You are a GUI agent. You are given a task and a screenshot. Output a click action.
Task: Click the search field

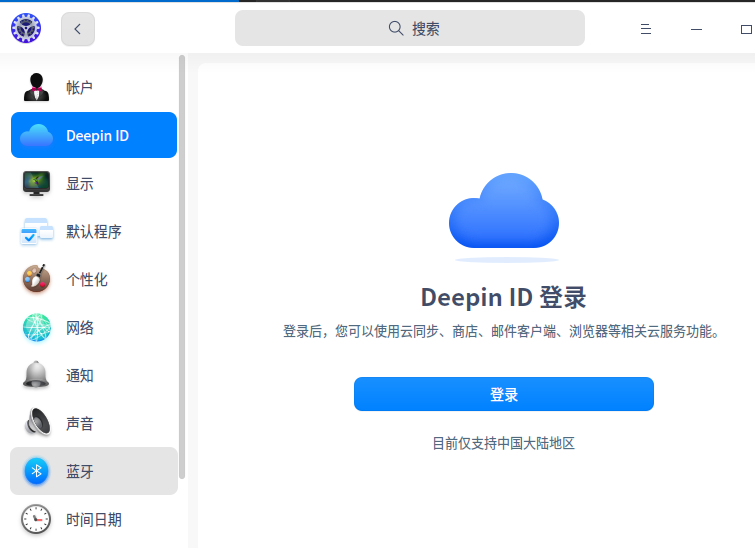(410, 28)
